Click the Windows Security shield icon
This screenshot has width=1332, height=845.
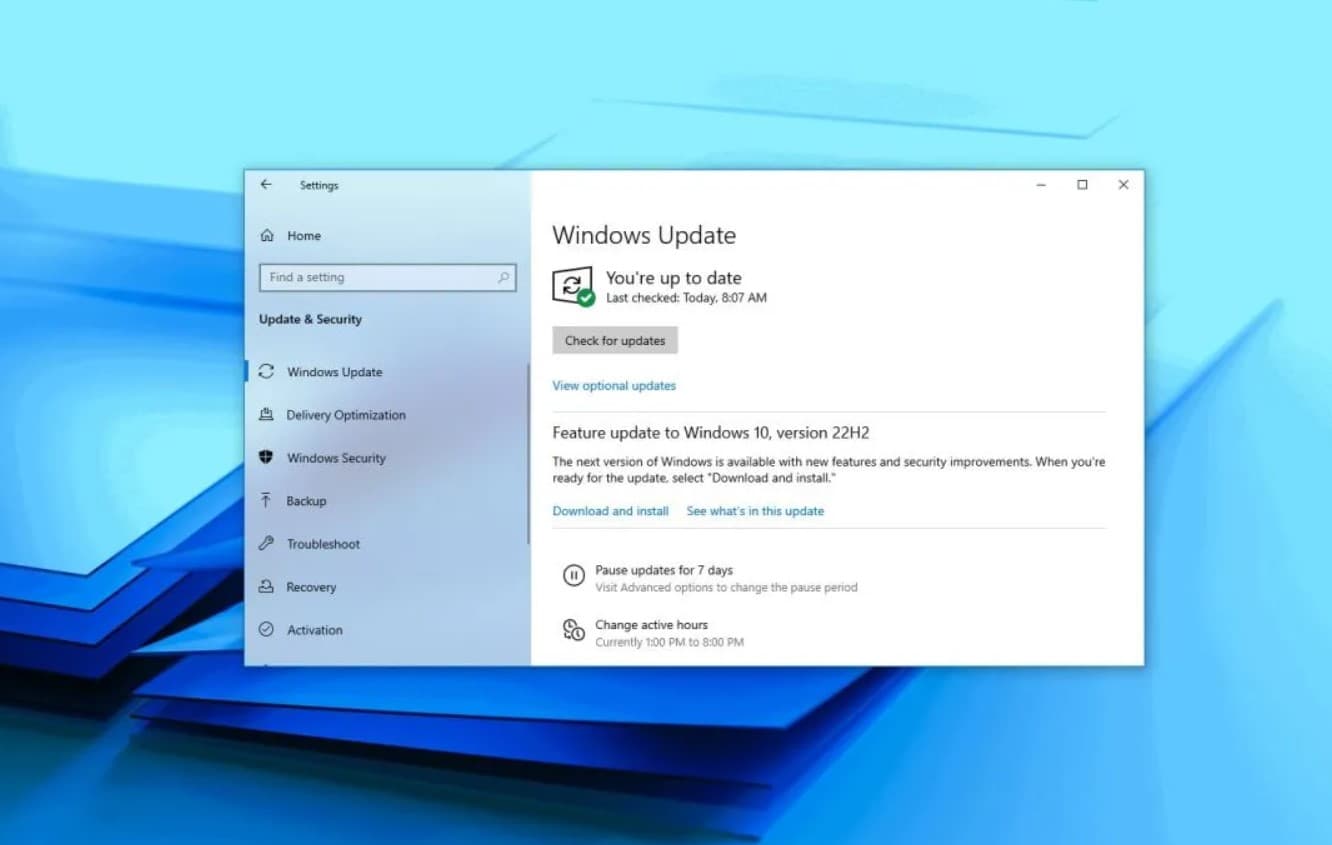click(266, 457)
